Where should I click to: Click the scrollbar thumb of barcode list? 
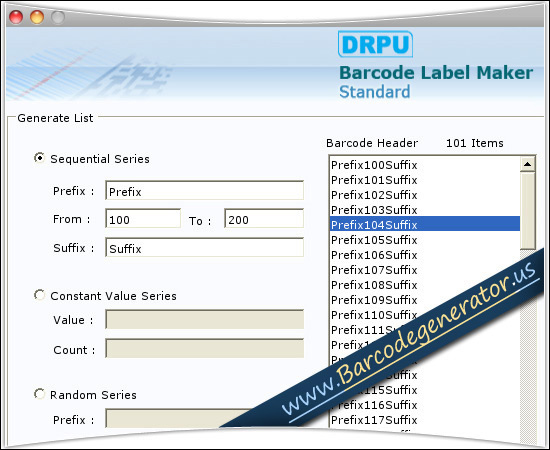click(x=527, y=210)
